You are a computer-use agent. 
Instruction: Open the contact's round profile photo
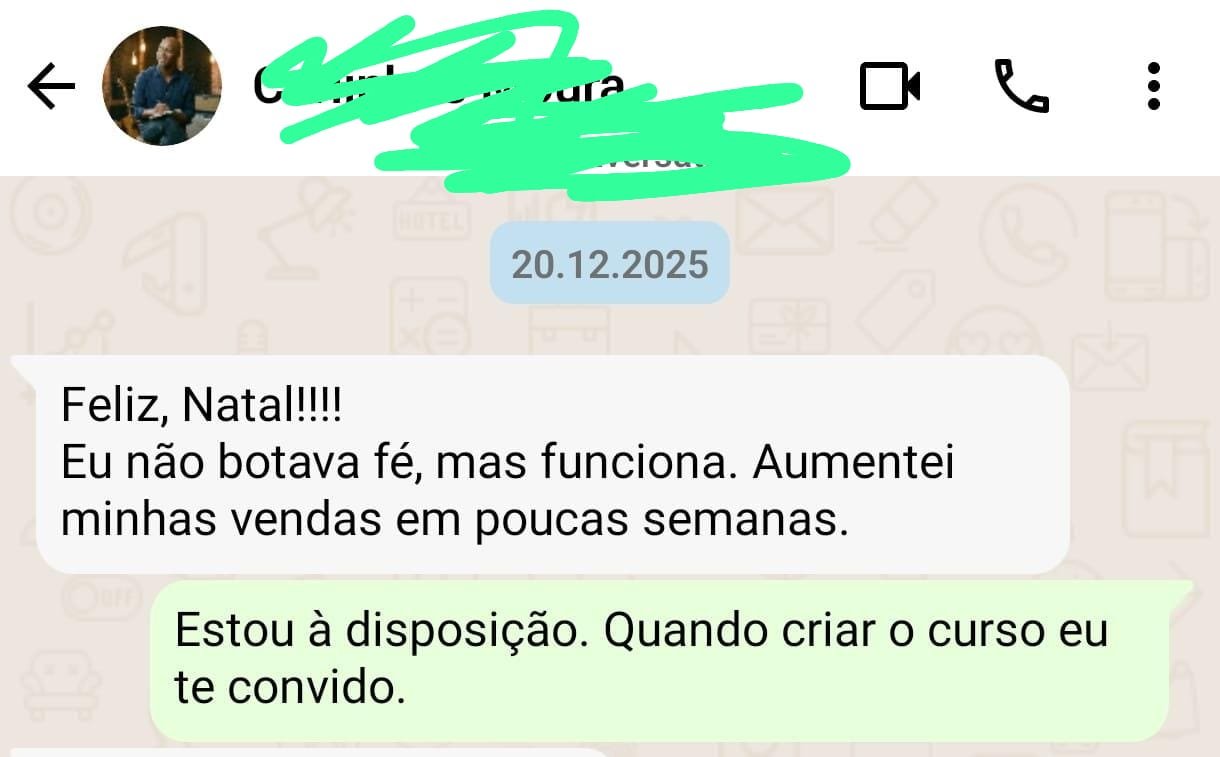pyautogui.click(x=162, y=87)
